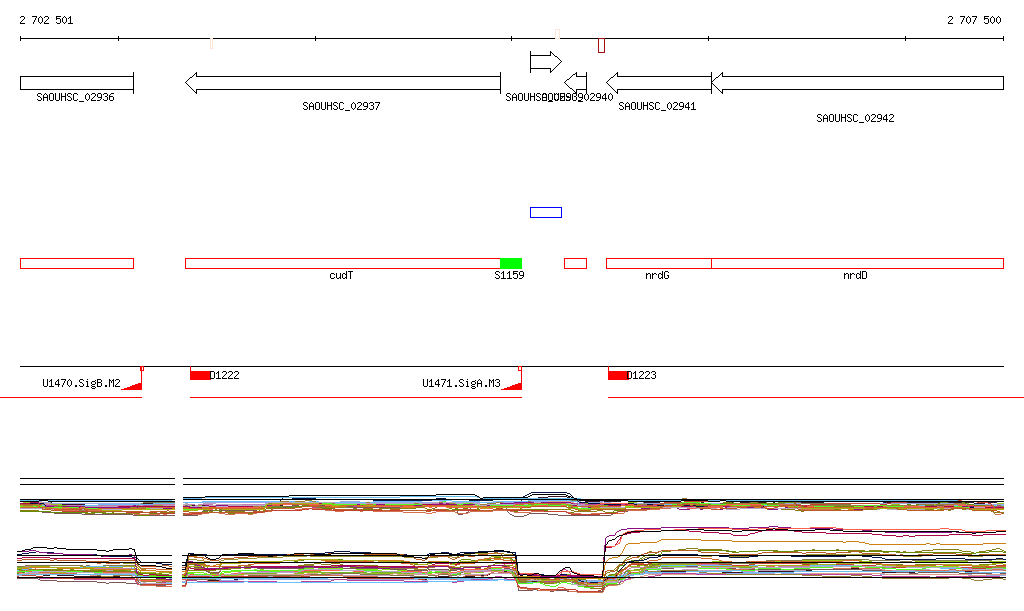The height and width of the screenshot is (611, 1024).
Task: Click the SAOUHSC_02941 left-pointing gene arrow
Action: [x=658, y=83]
